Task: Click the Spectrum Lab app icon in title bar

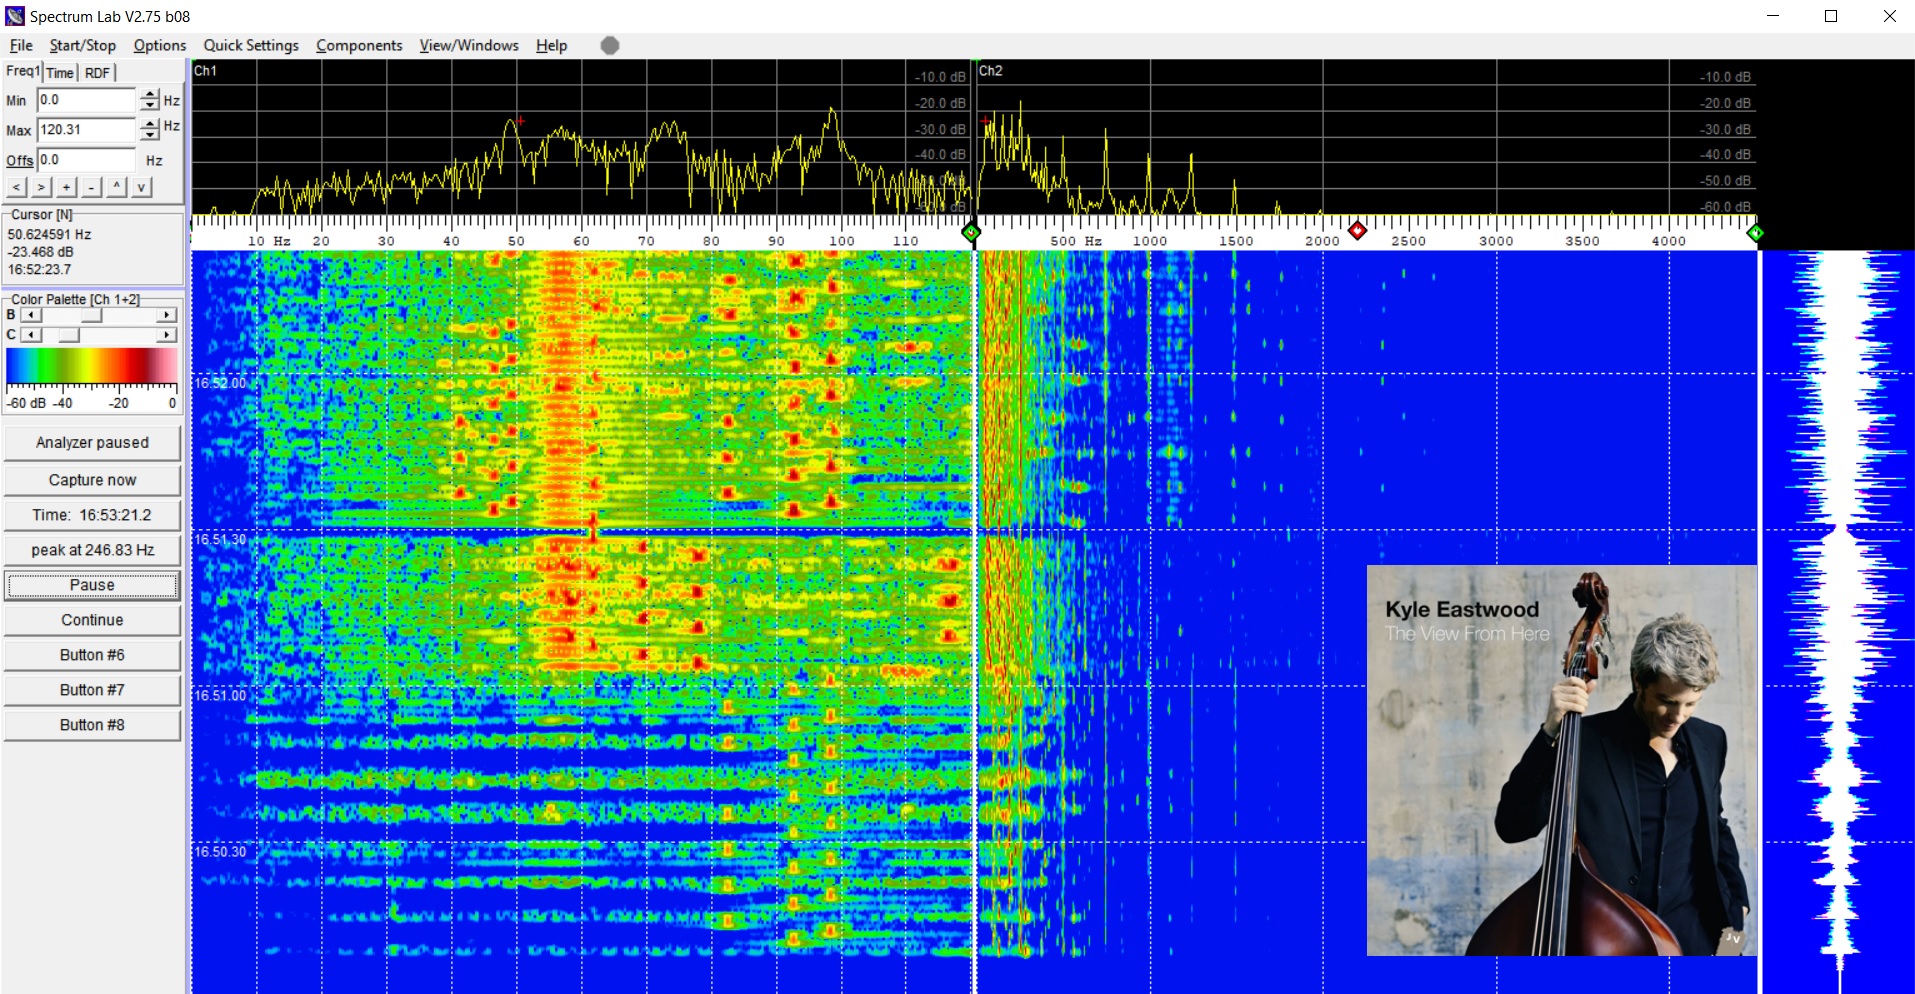Action: point(15,15)
